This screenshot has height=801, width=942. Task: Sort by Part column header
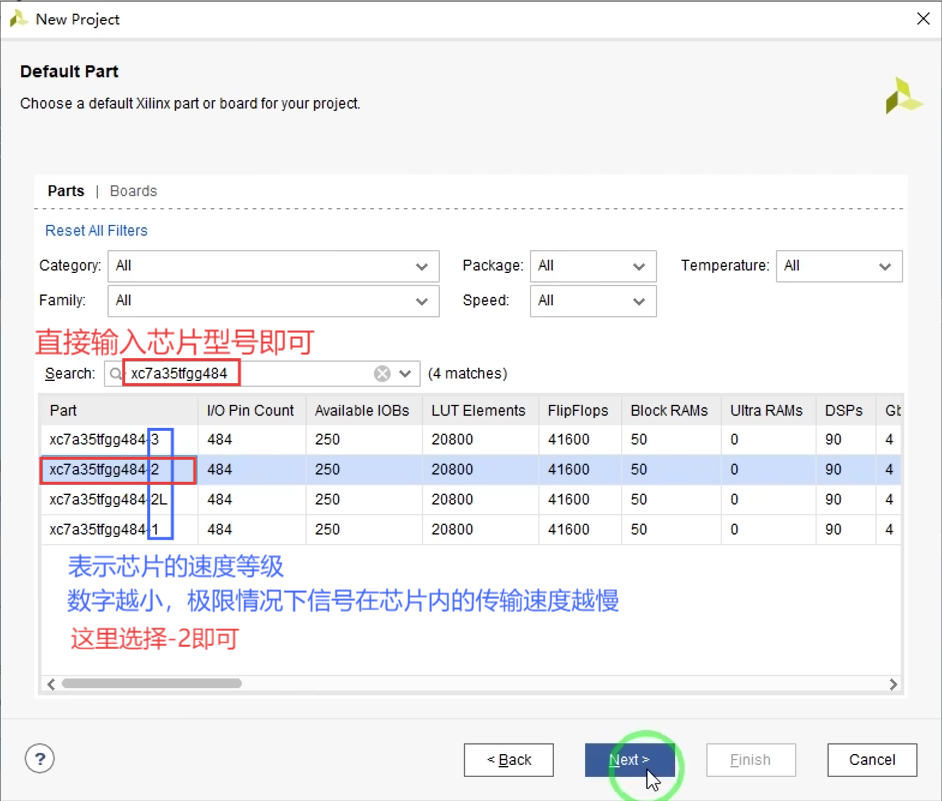119,410
